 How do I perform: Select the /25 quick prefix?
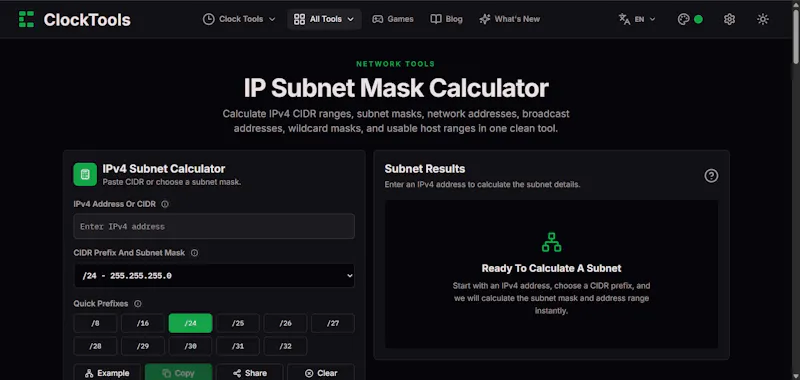(238, 323)
